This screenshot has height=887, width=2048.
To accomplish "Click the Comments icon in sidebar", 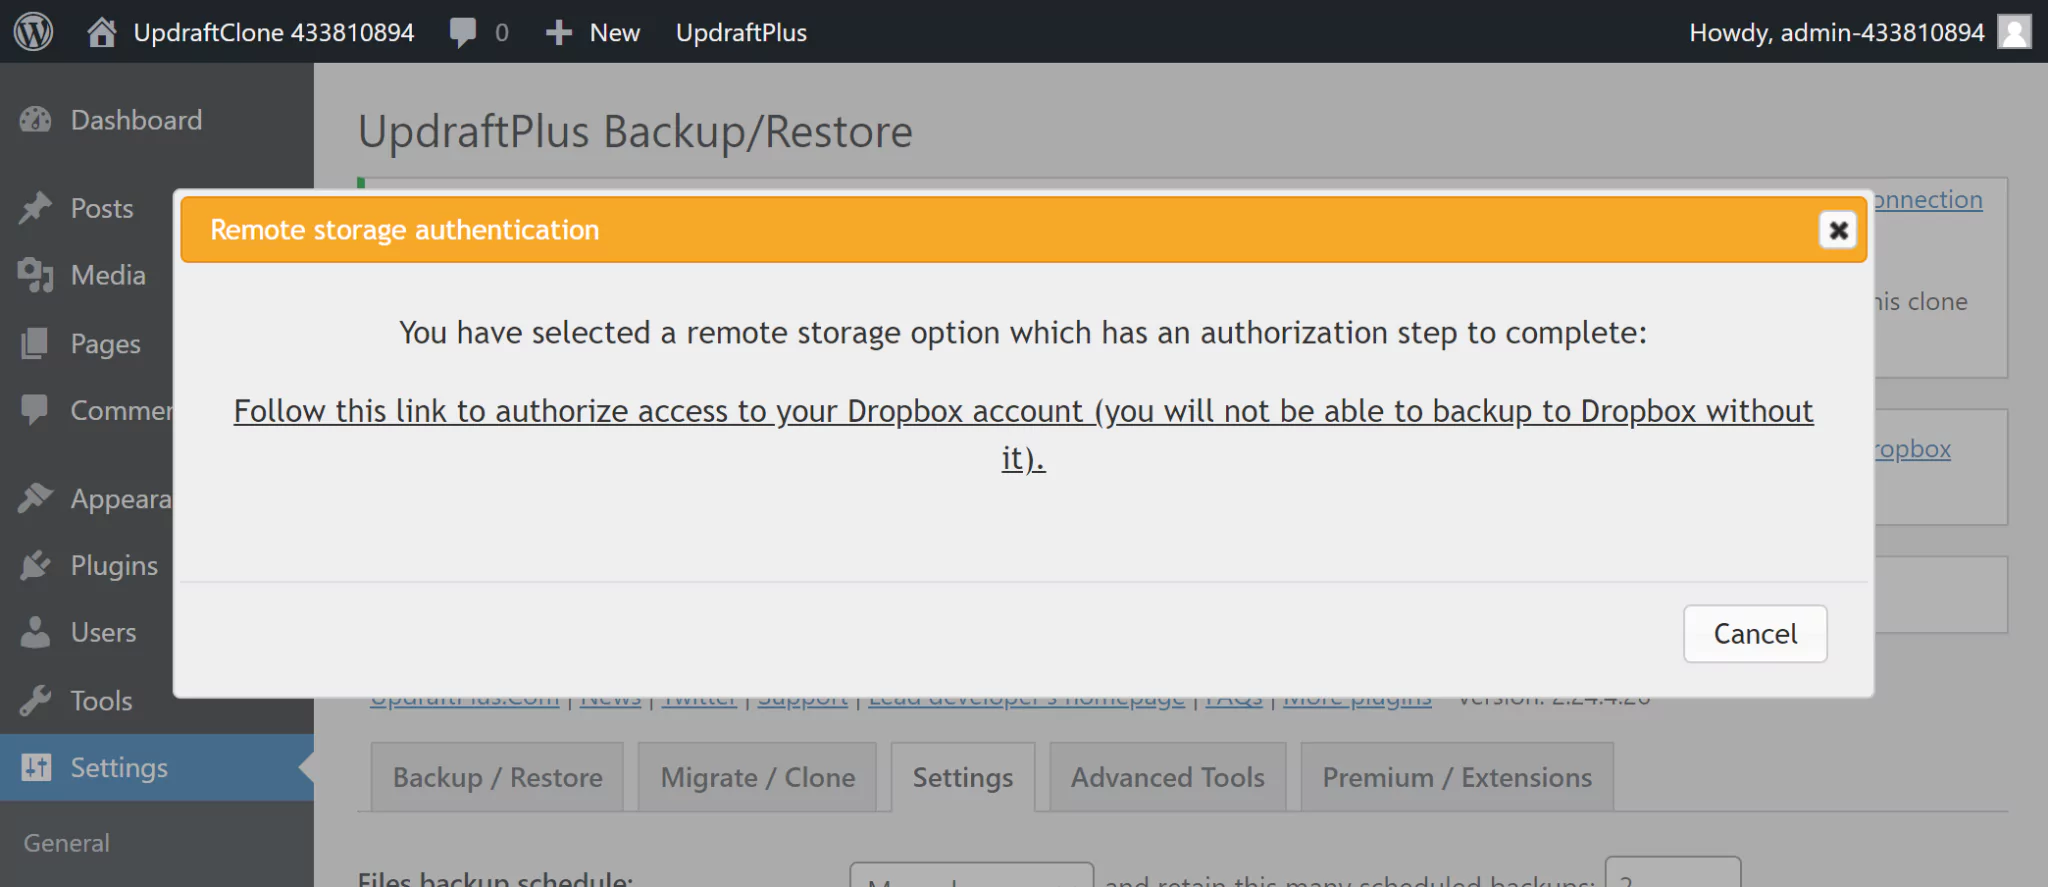I will (35, 410).
